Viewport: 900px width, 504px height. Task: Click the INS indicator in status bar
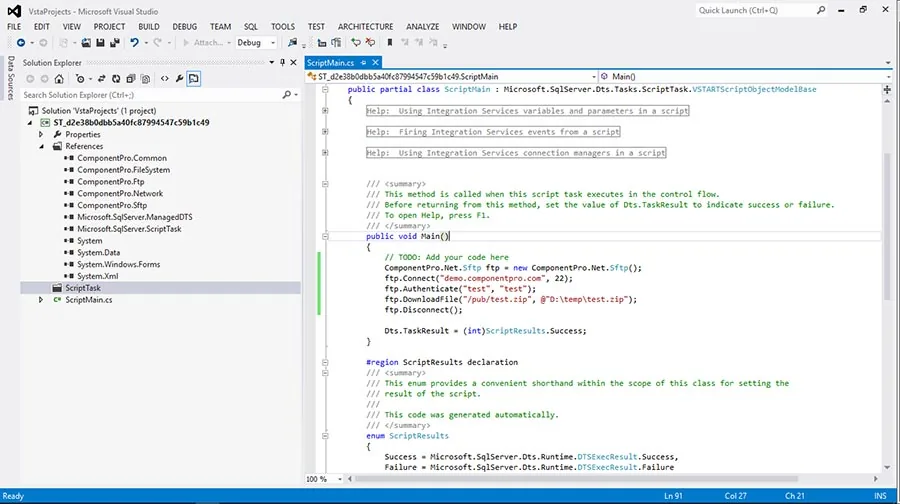coord(880,496)
